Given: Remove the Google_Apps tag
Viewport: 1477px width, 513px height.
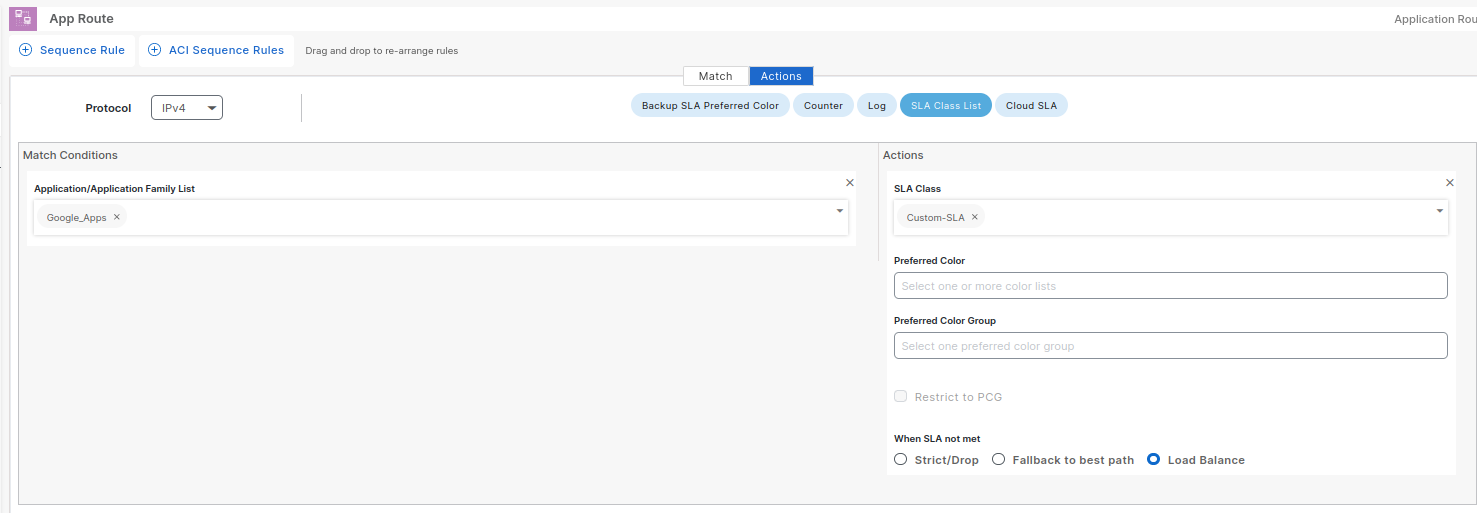Looking at the screenshot, I should 117,217.
